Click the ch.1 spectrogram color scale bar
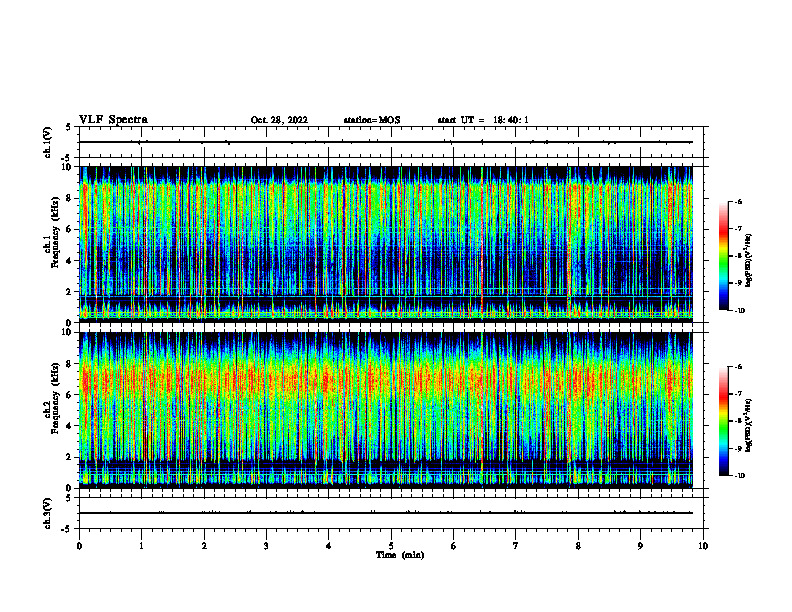 coord(723,256)
